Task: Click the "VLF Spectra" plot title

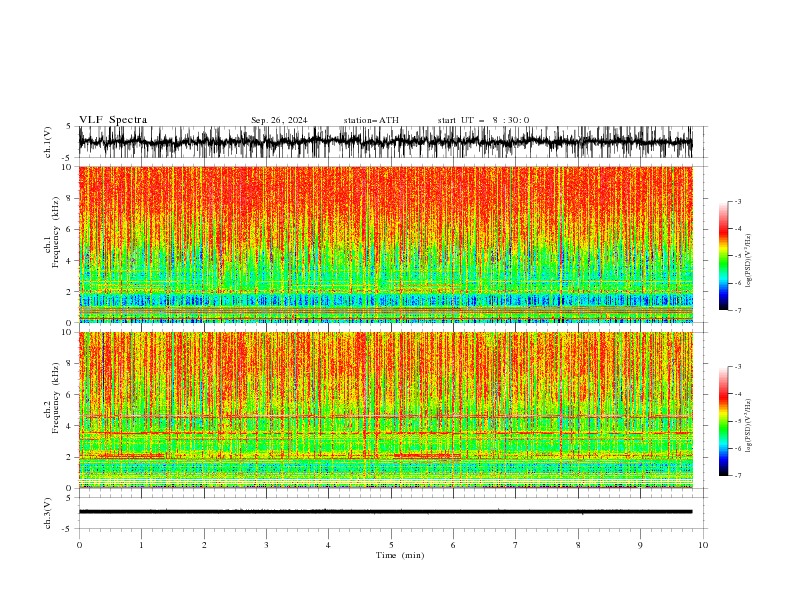Action: click(x=113, y=120)
